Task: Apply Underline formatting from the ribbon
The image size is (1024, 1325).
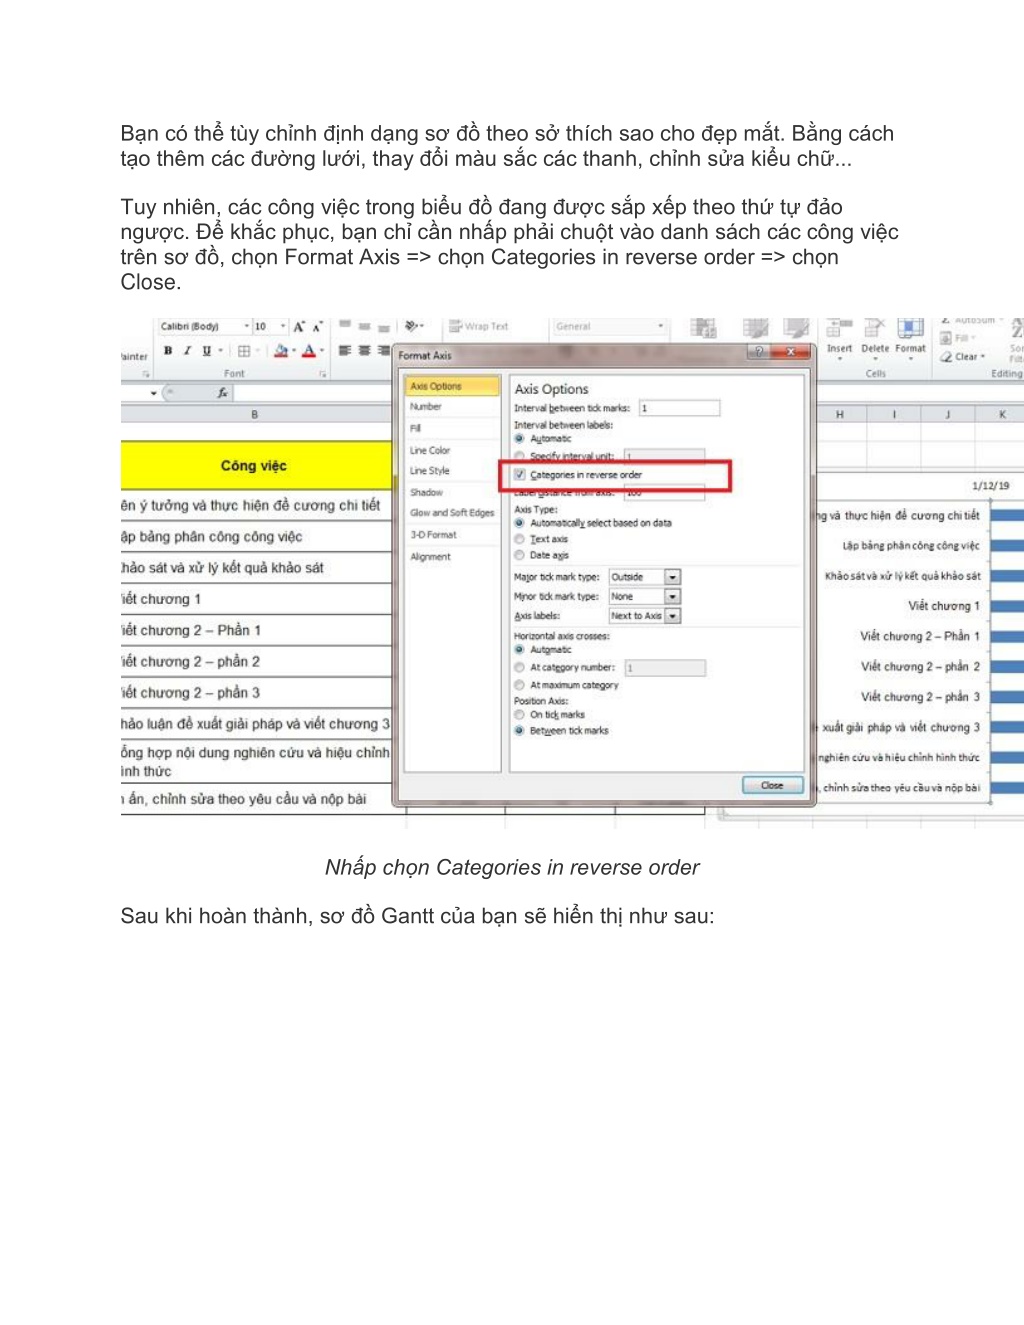Action: tap(206, 350)
